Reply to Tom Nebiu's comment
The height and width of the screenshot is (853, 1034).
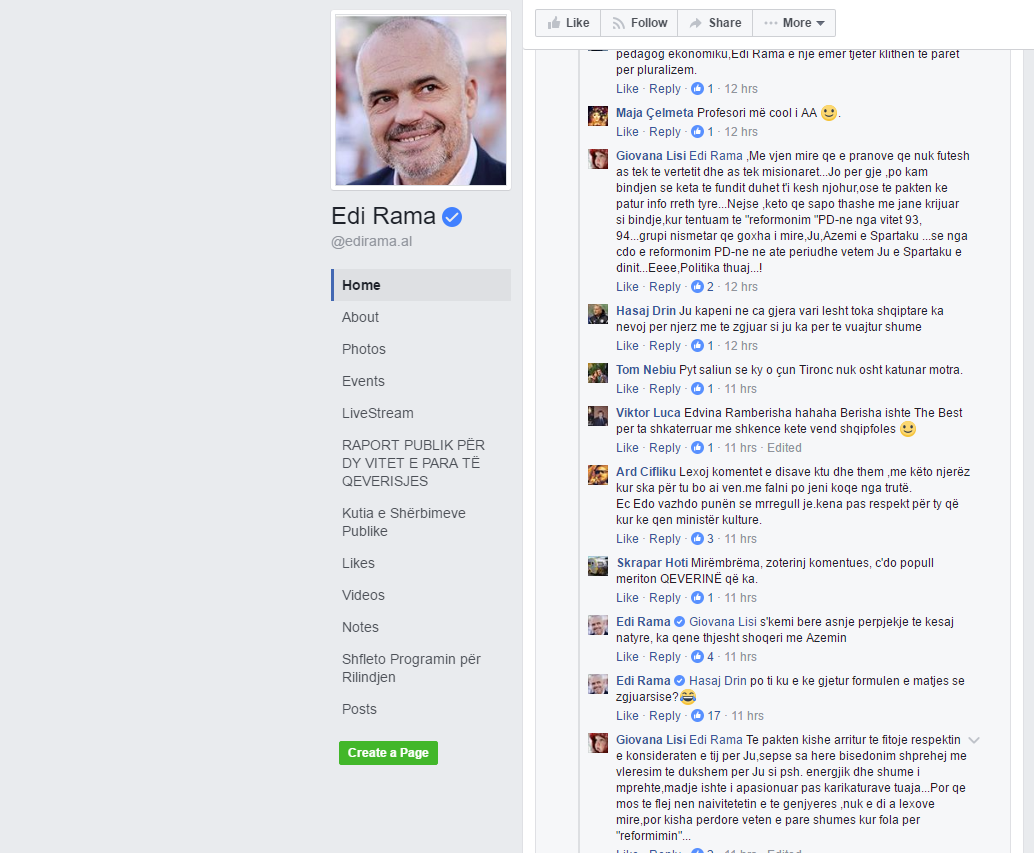[664, 389]
